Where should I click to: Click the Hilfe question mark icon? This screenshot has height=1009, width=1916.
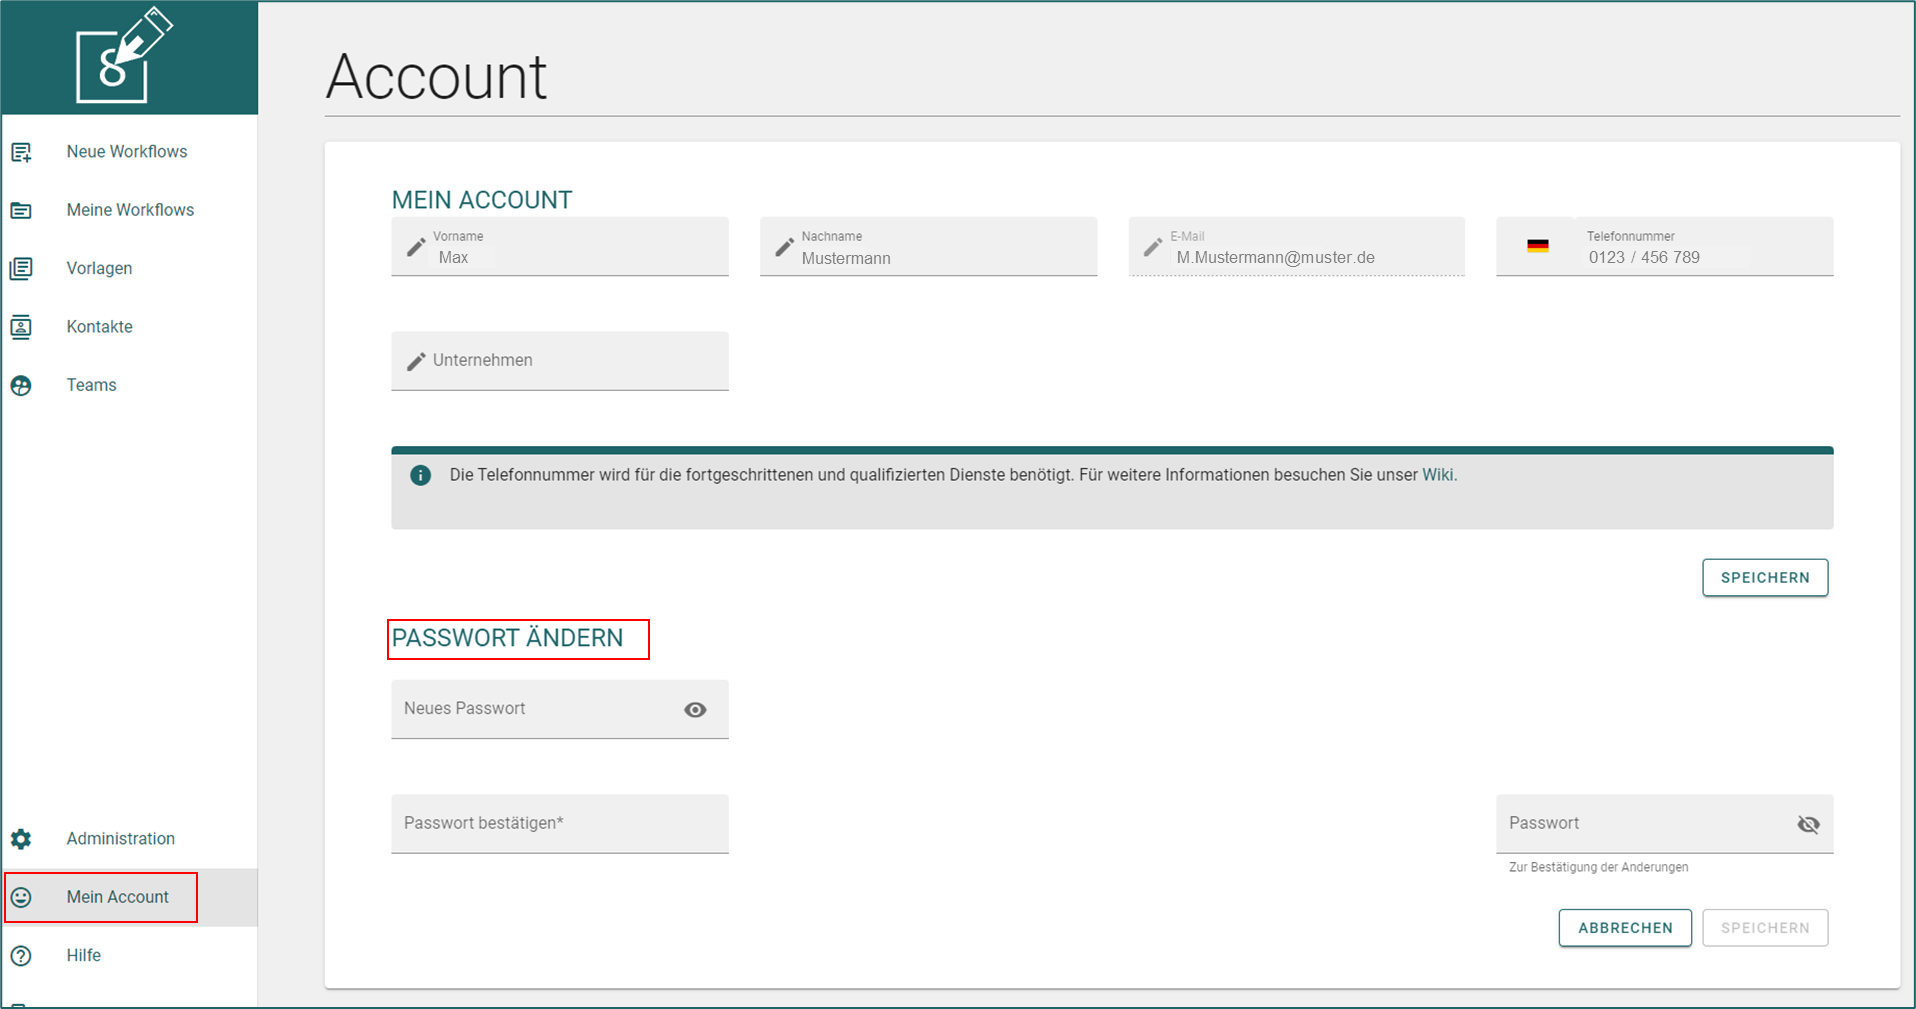point(21,956)
